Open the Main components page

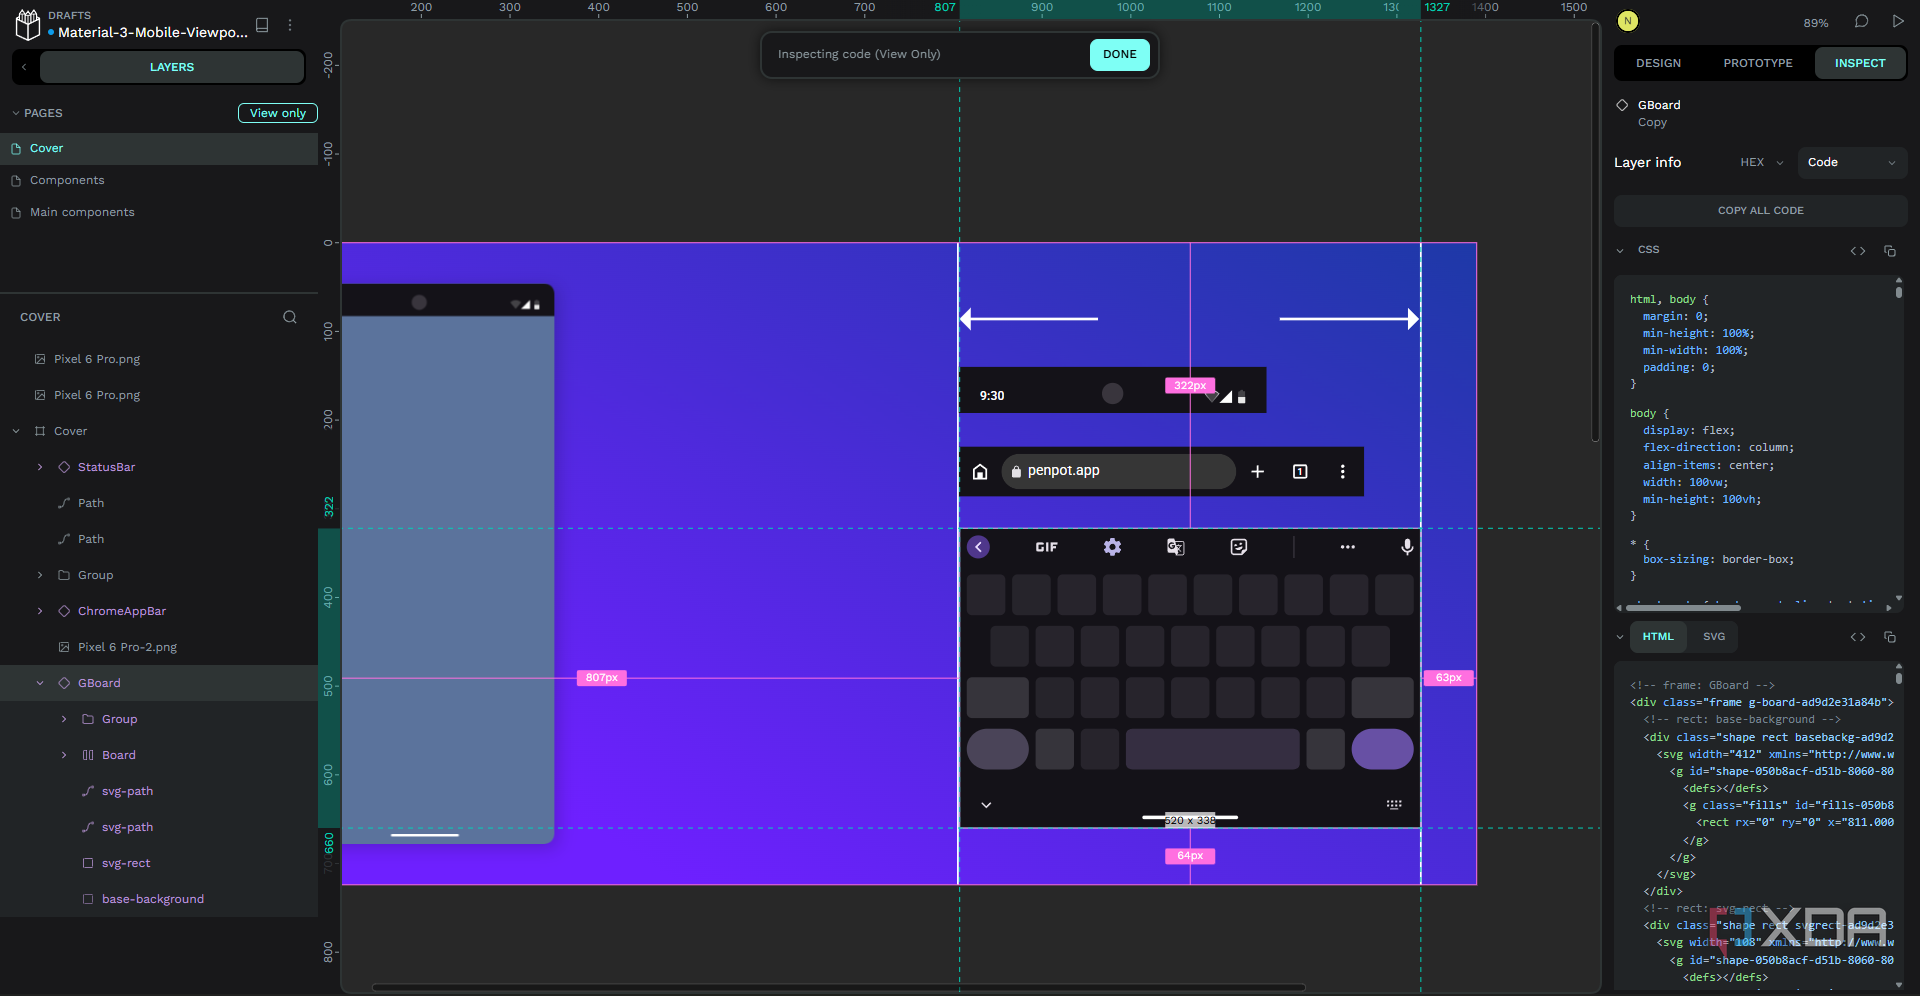[159, 212]
